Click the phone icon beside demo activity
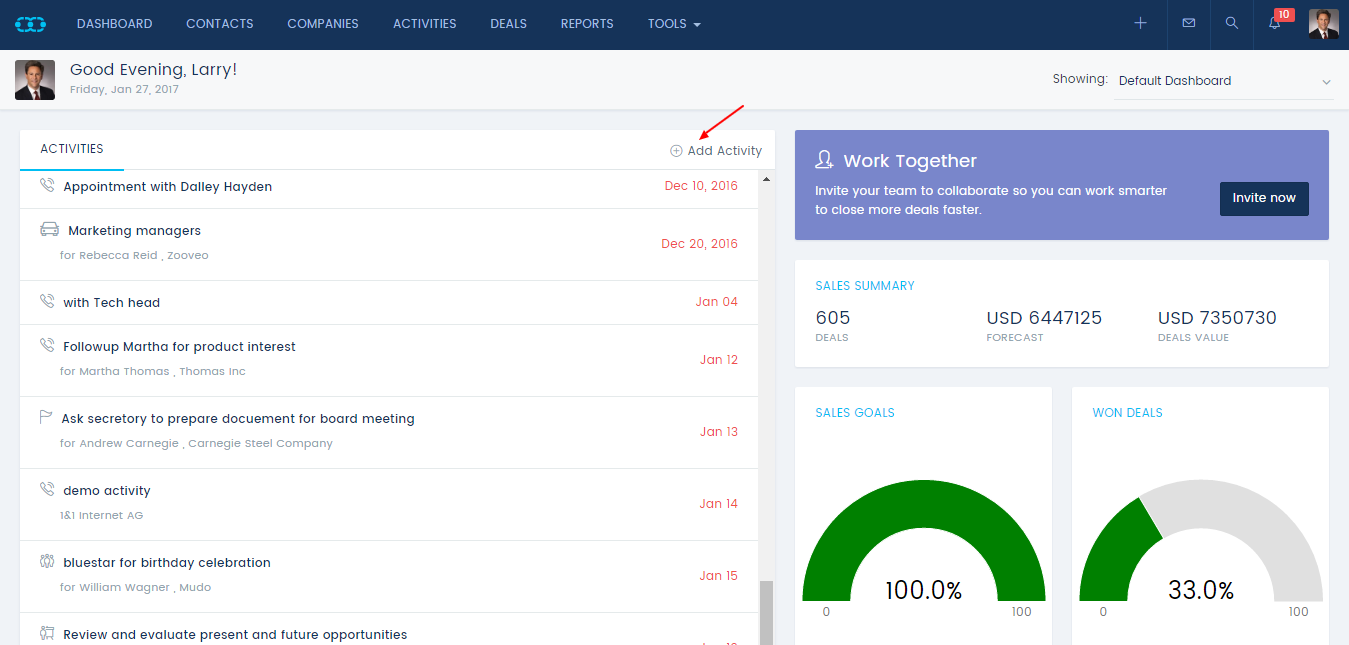The height and width of the screenshot is (645, 1349). pyautogui.click(x=47, y=489)
